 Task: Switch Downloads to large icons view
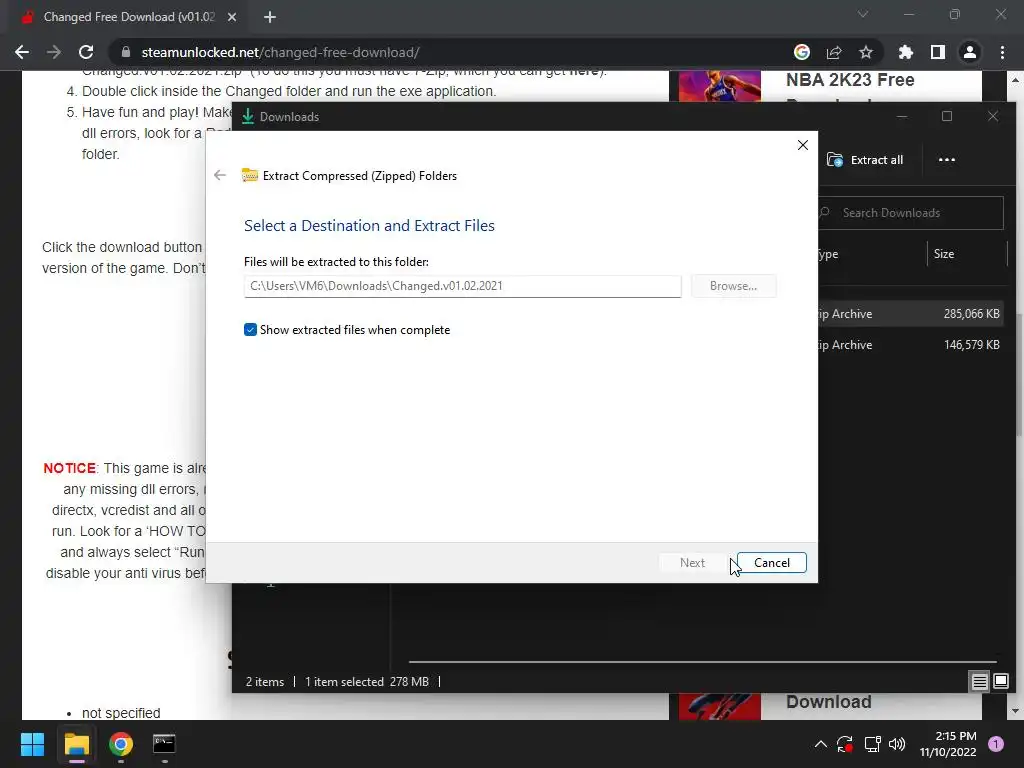click(x=1000, y=682)
